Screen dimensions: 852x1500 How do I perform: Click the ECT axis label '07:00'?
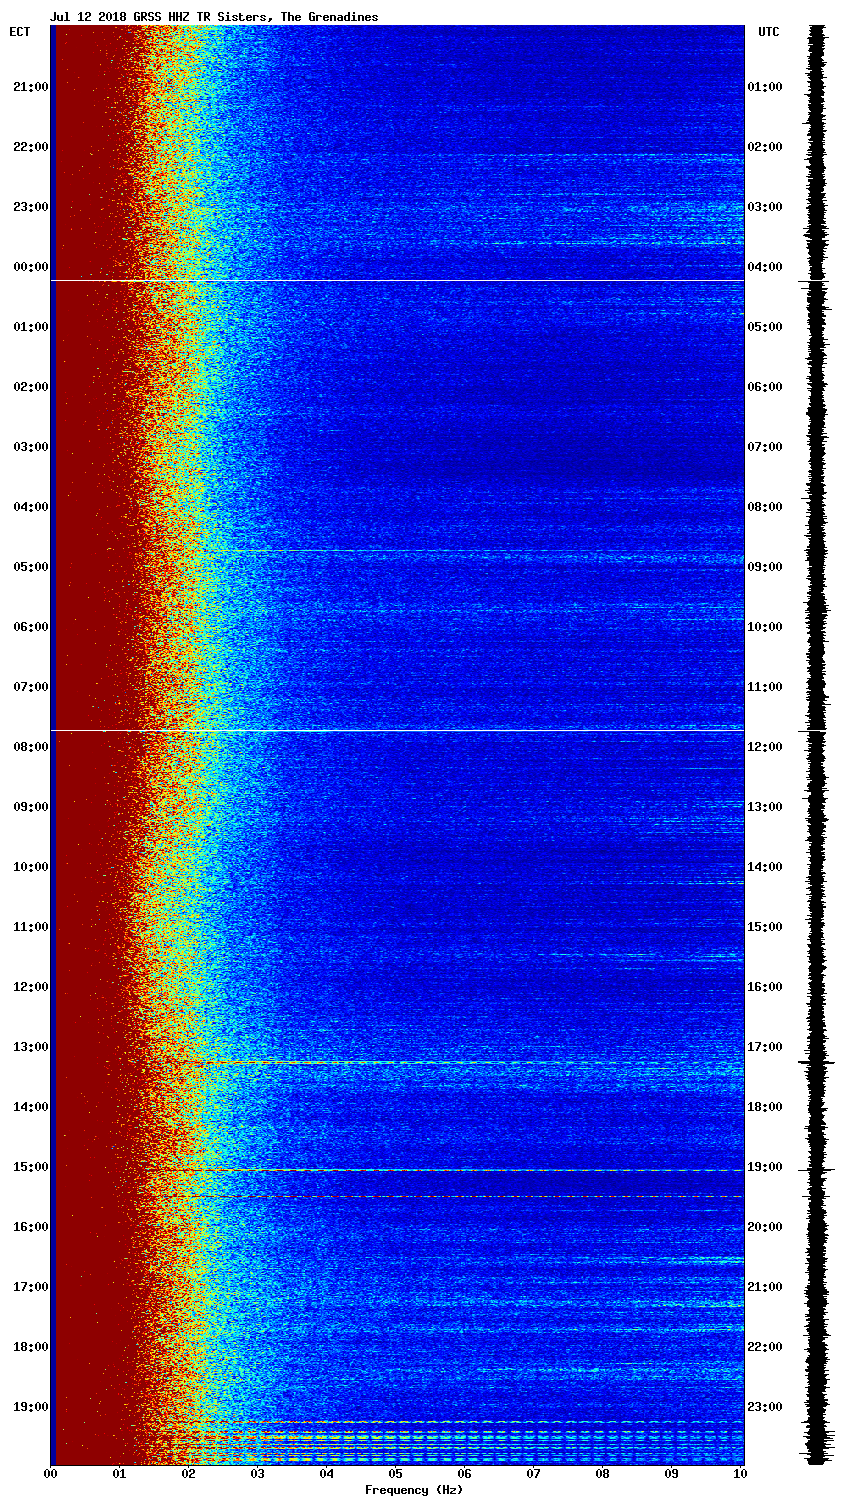(31, 687)
